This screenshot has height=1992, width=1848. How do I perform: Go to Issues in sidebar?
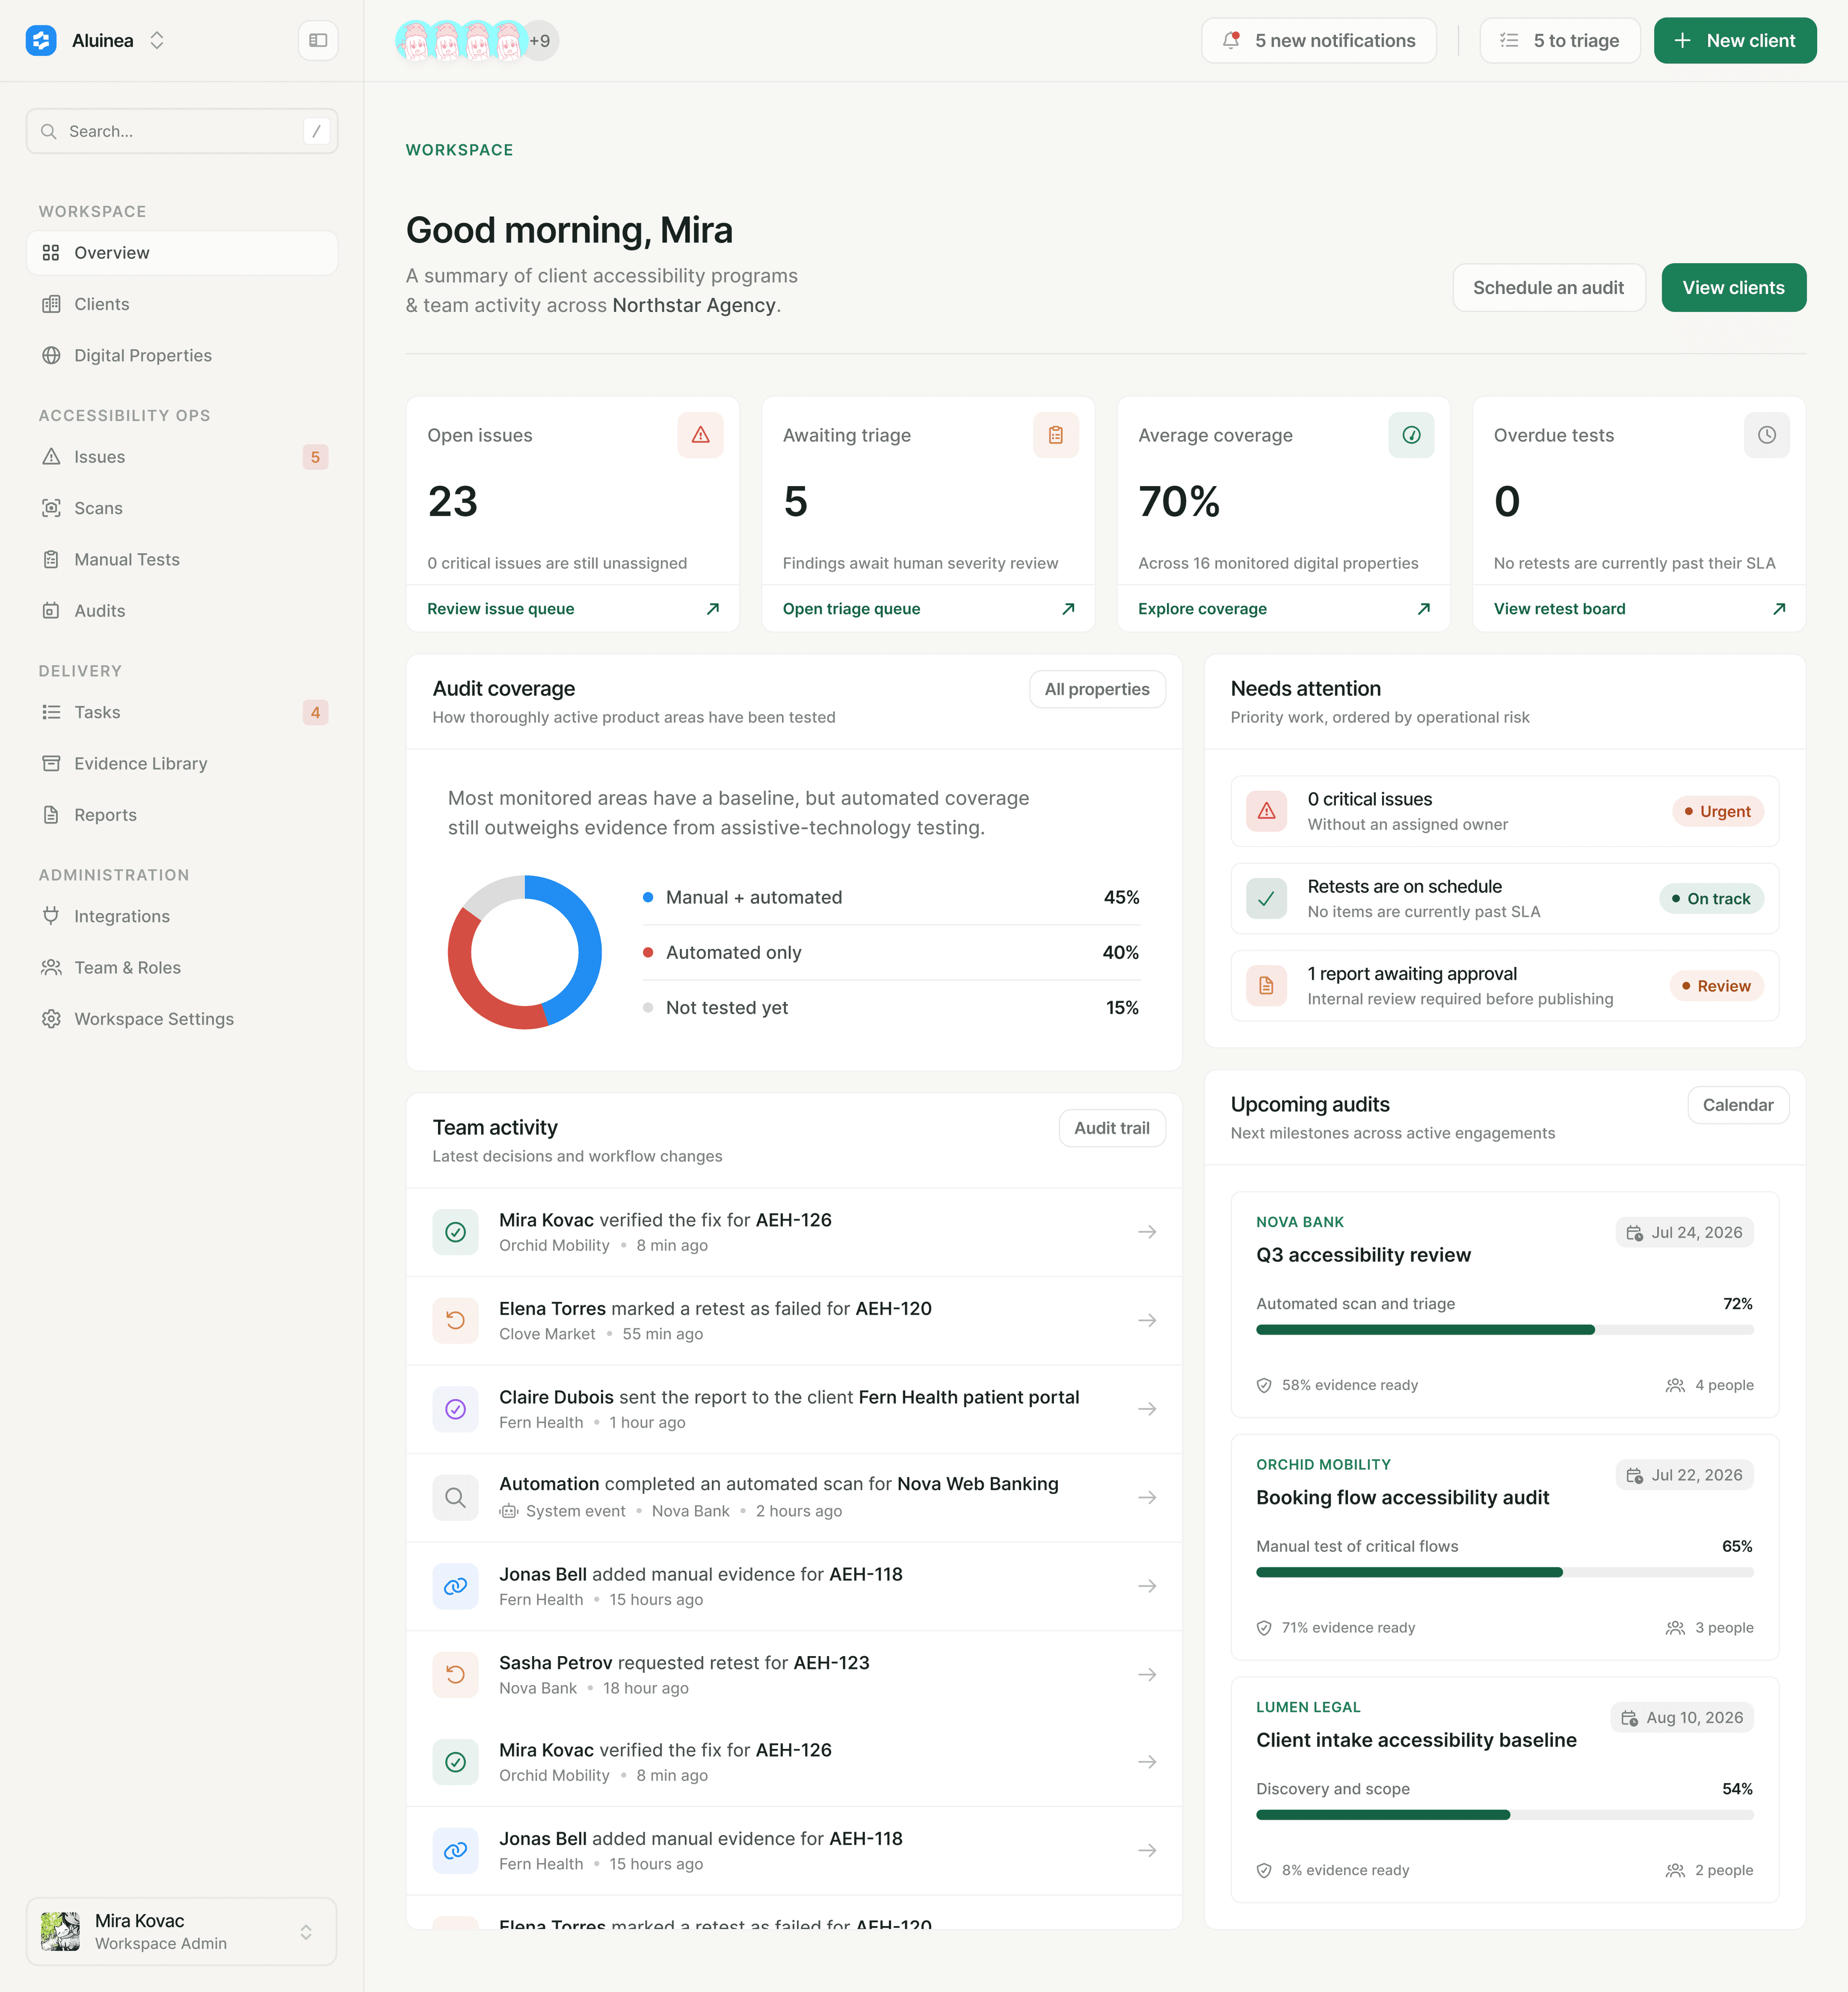coord(181,457)
